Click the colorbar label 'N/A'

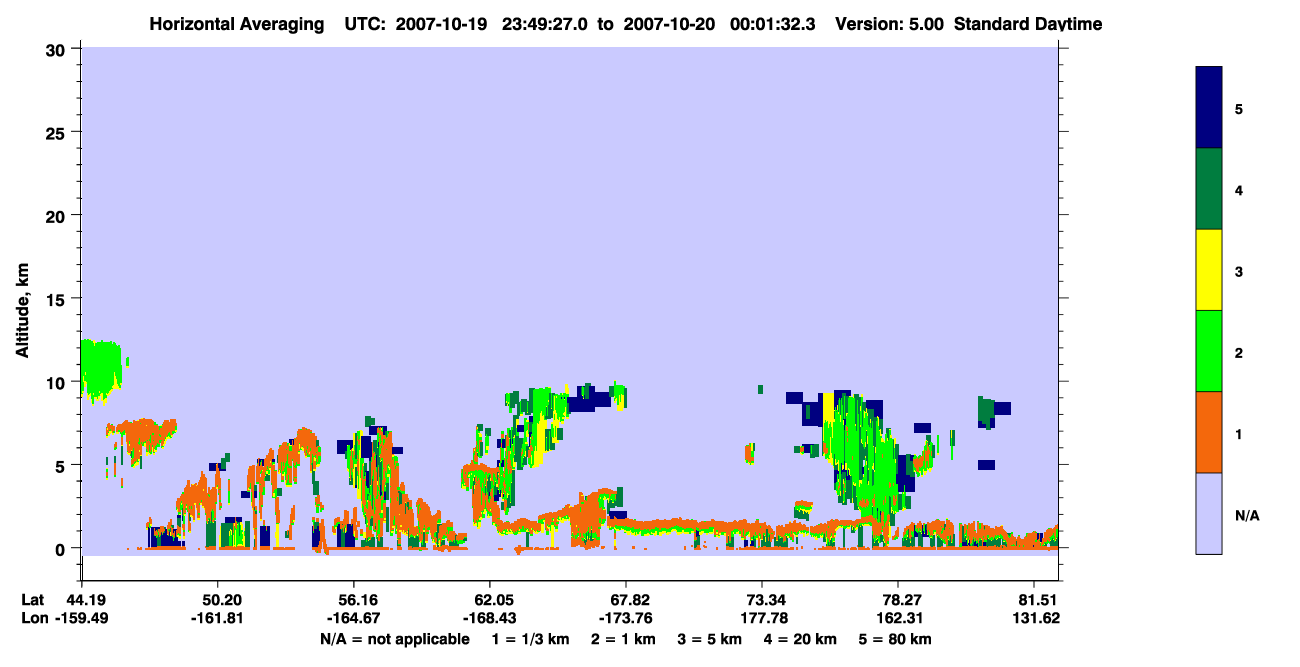[x=1247, y=516]
